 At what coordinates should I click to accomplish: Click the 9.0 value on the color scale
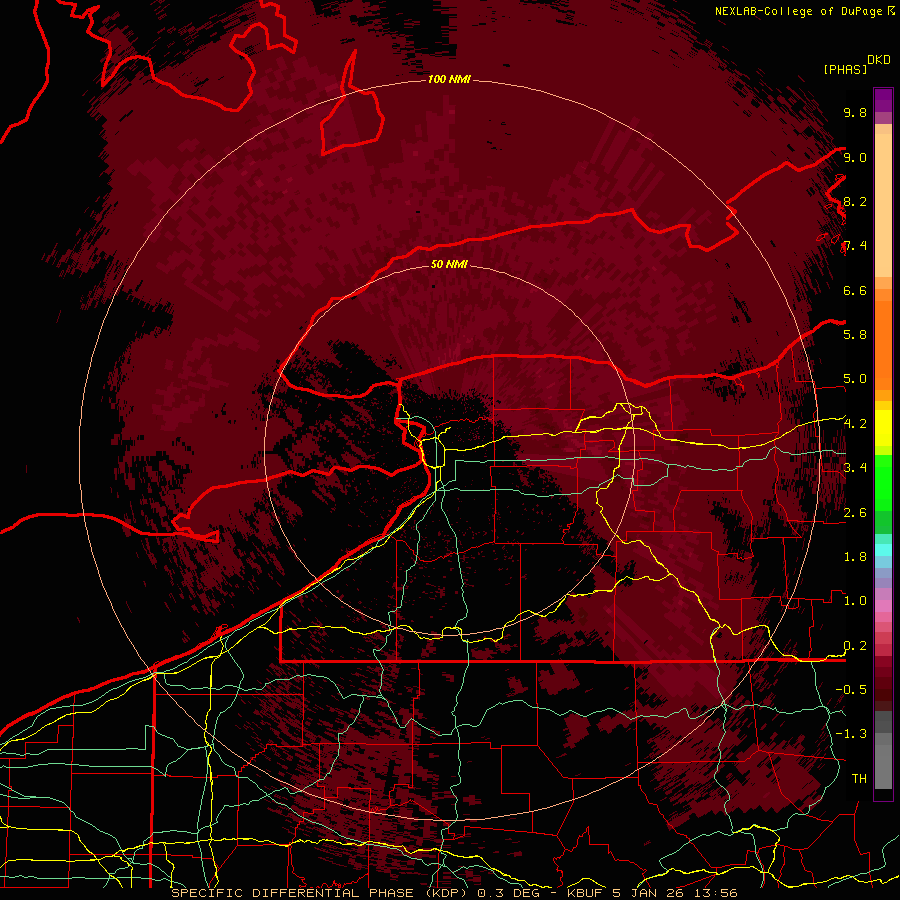(855, 157)
